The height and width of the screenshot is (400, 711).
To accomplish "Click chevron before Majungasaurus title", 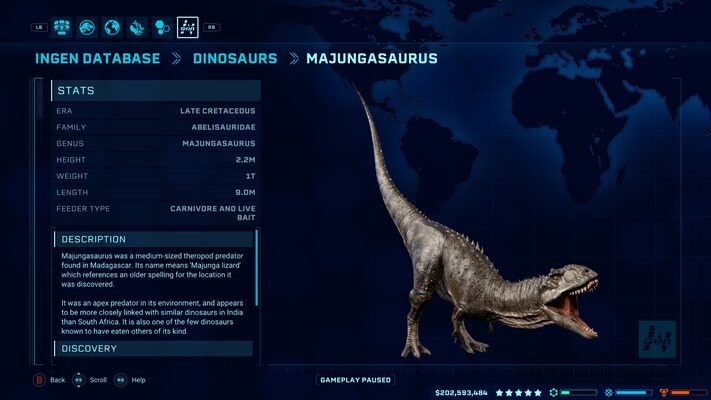I will (294, 59).
